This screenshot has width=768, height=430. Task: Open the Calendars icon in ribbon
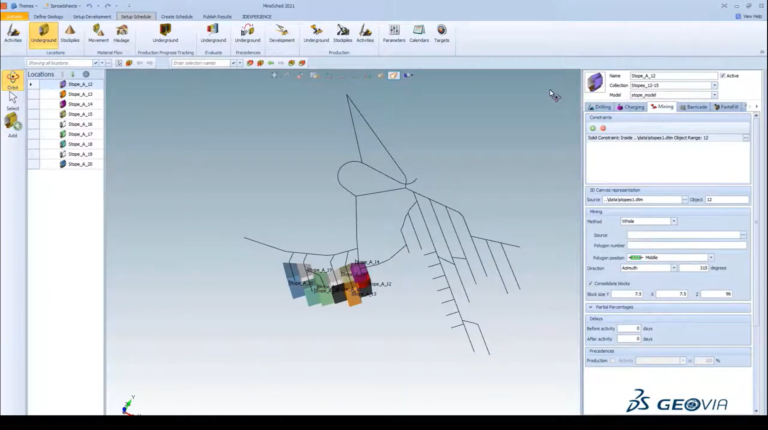pos(419,34)
